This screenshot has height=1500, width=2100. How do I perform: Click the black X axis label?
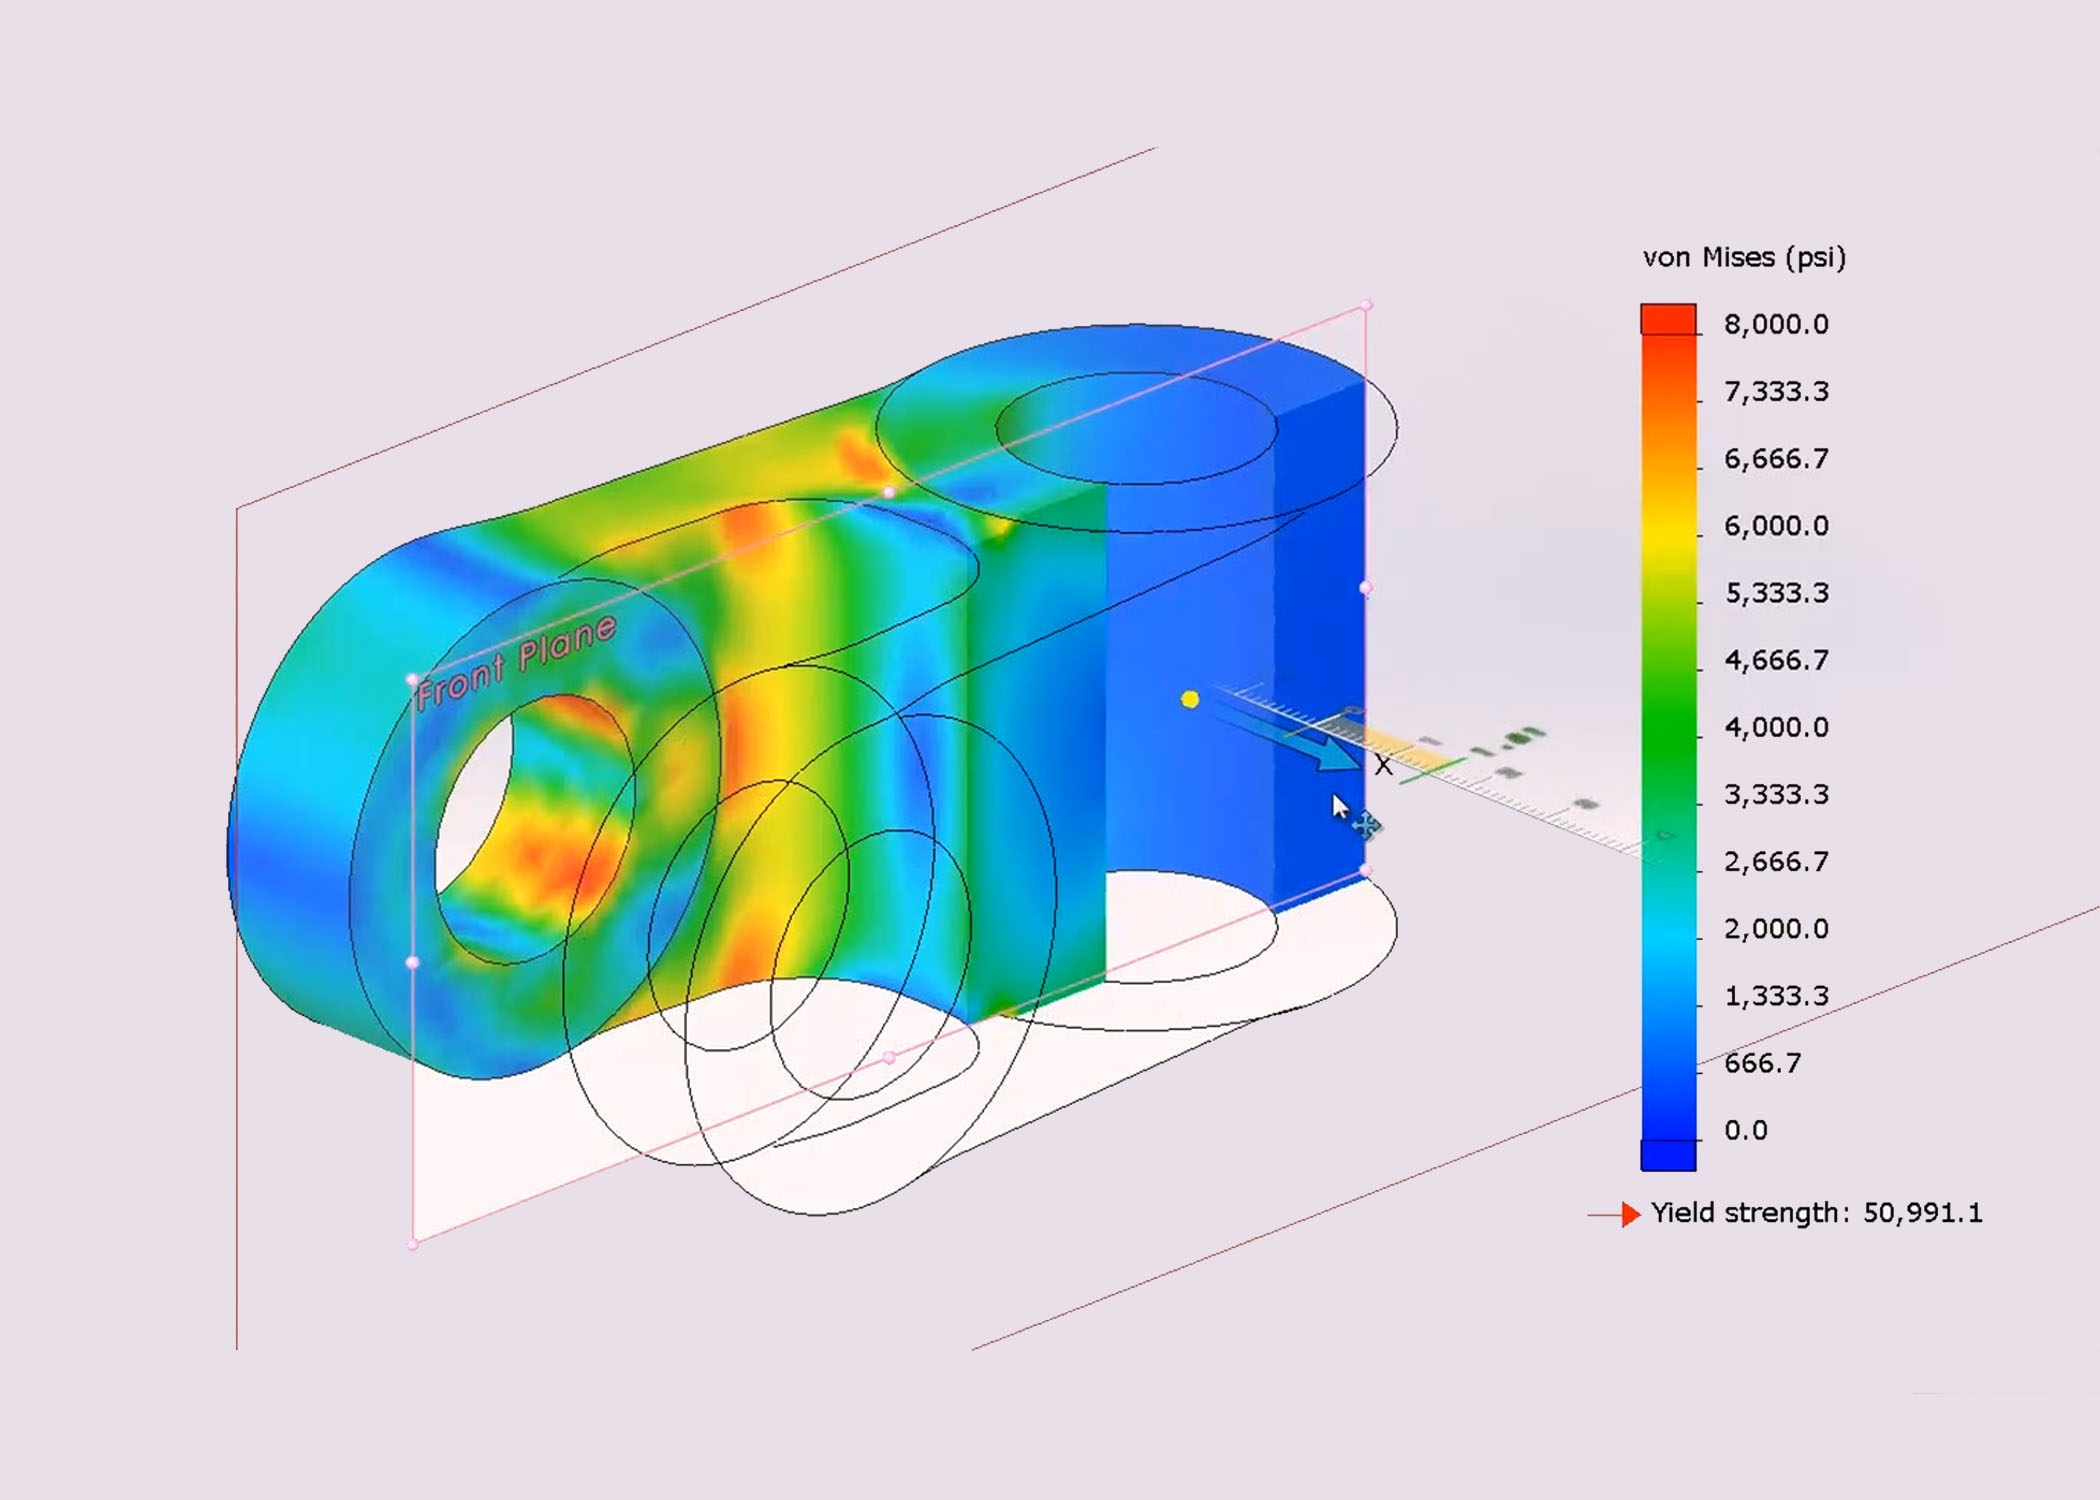[x=1383, y=766]
